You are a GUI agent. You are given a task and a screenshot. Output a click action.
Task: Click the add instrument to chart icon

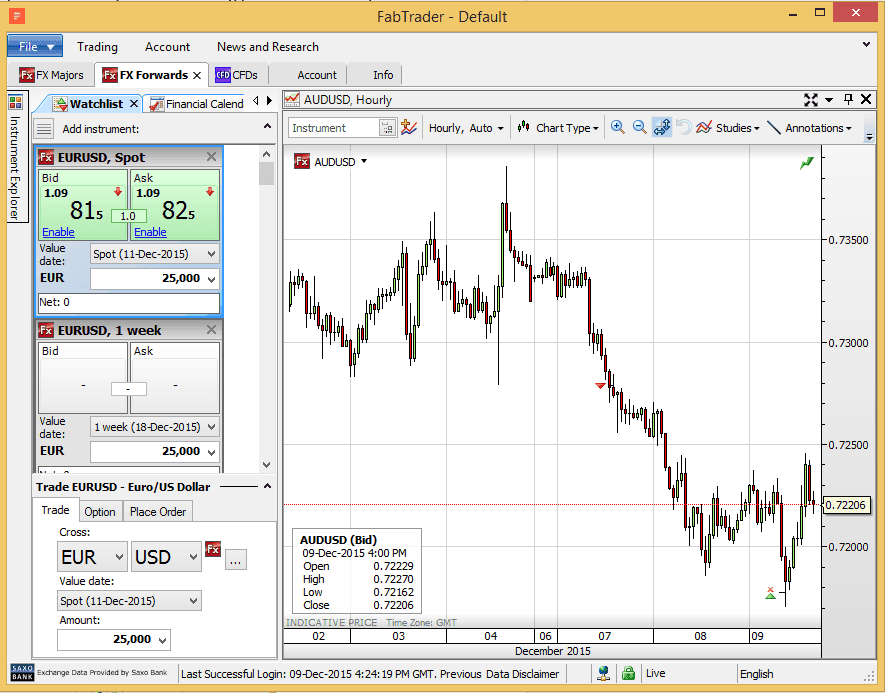pyautogui.click(x=409, y=128)
